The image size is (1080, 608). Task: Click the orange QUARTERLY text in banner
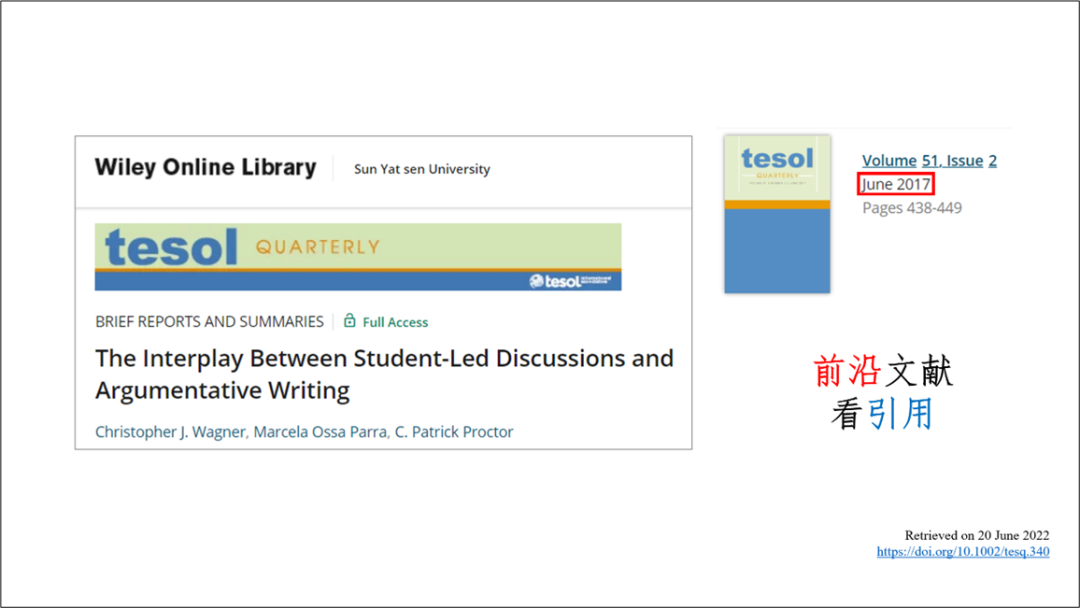pos(317,247)
